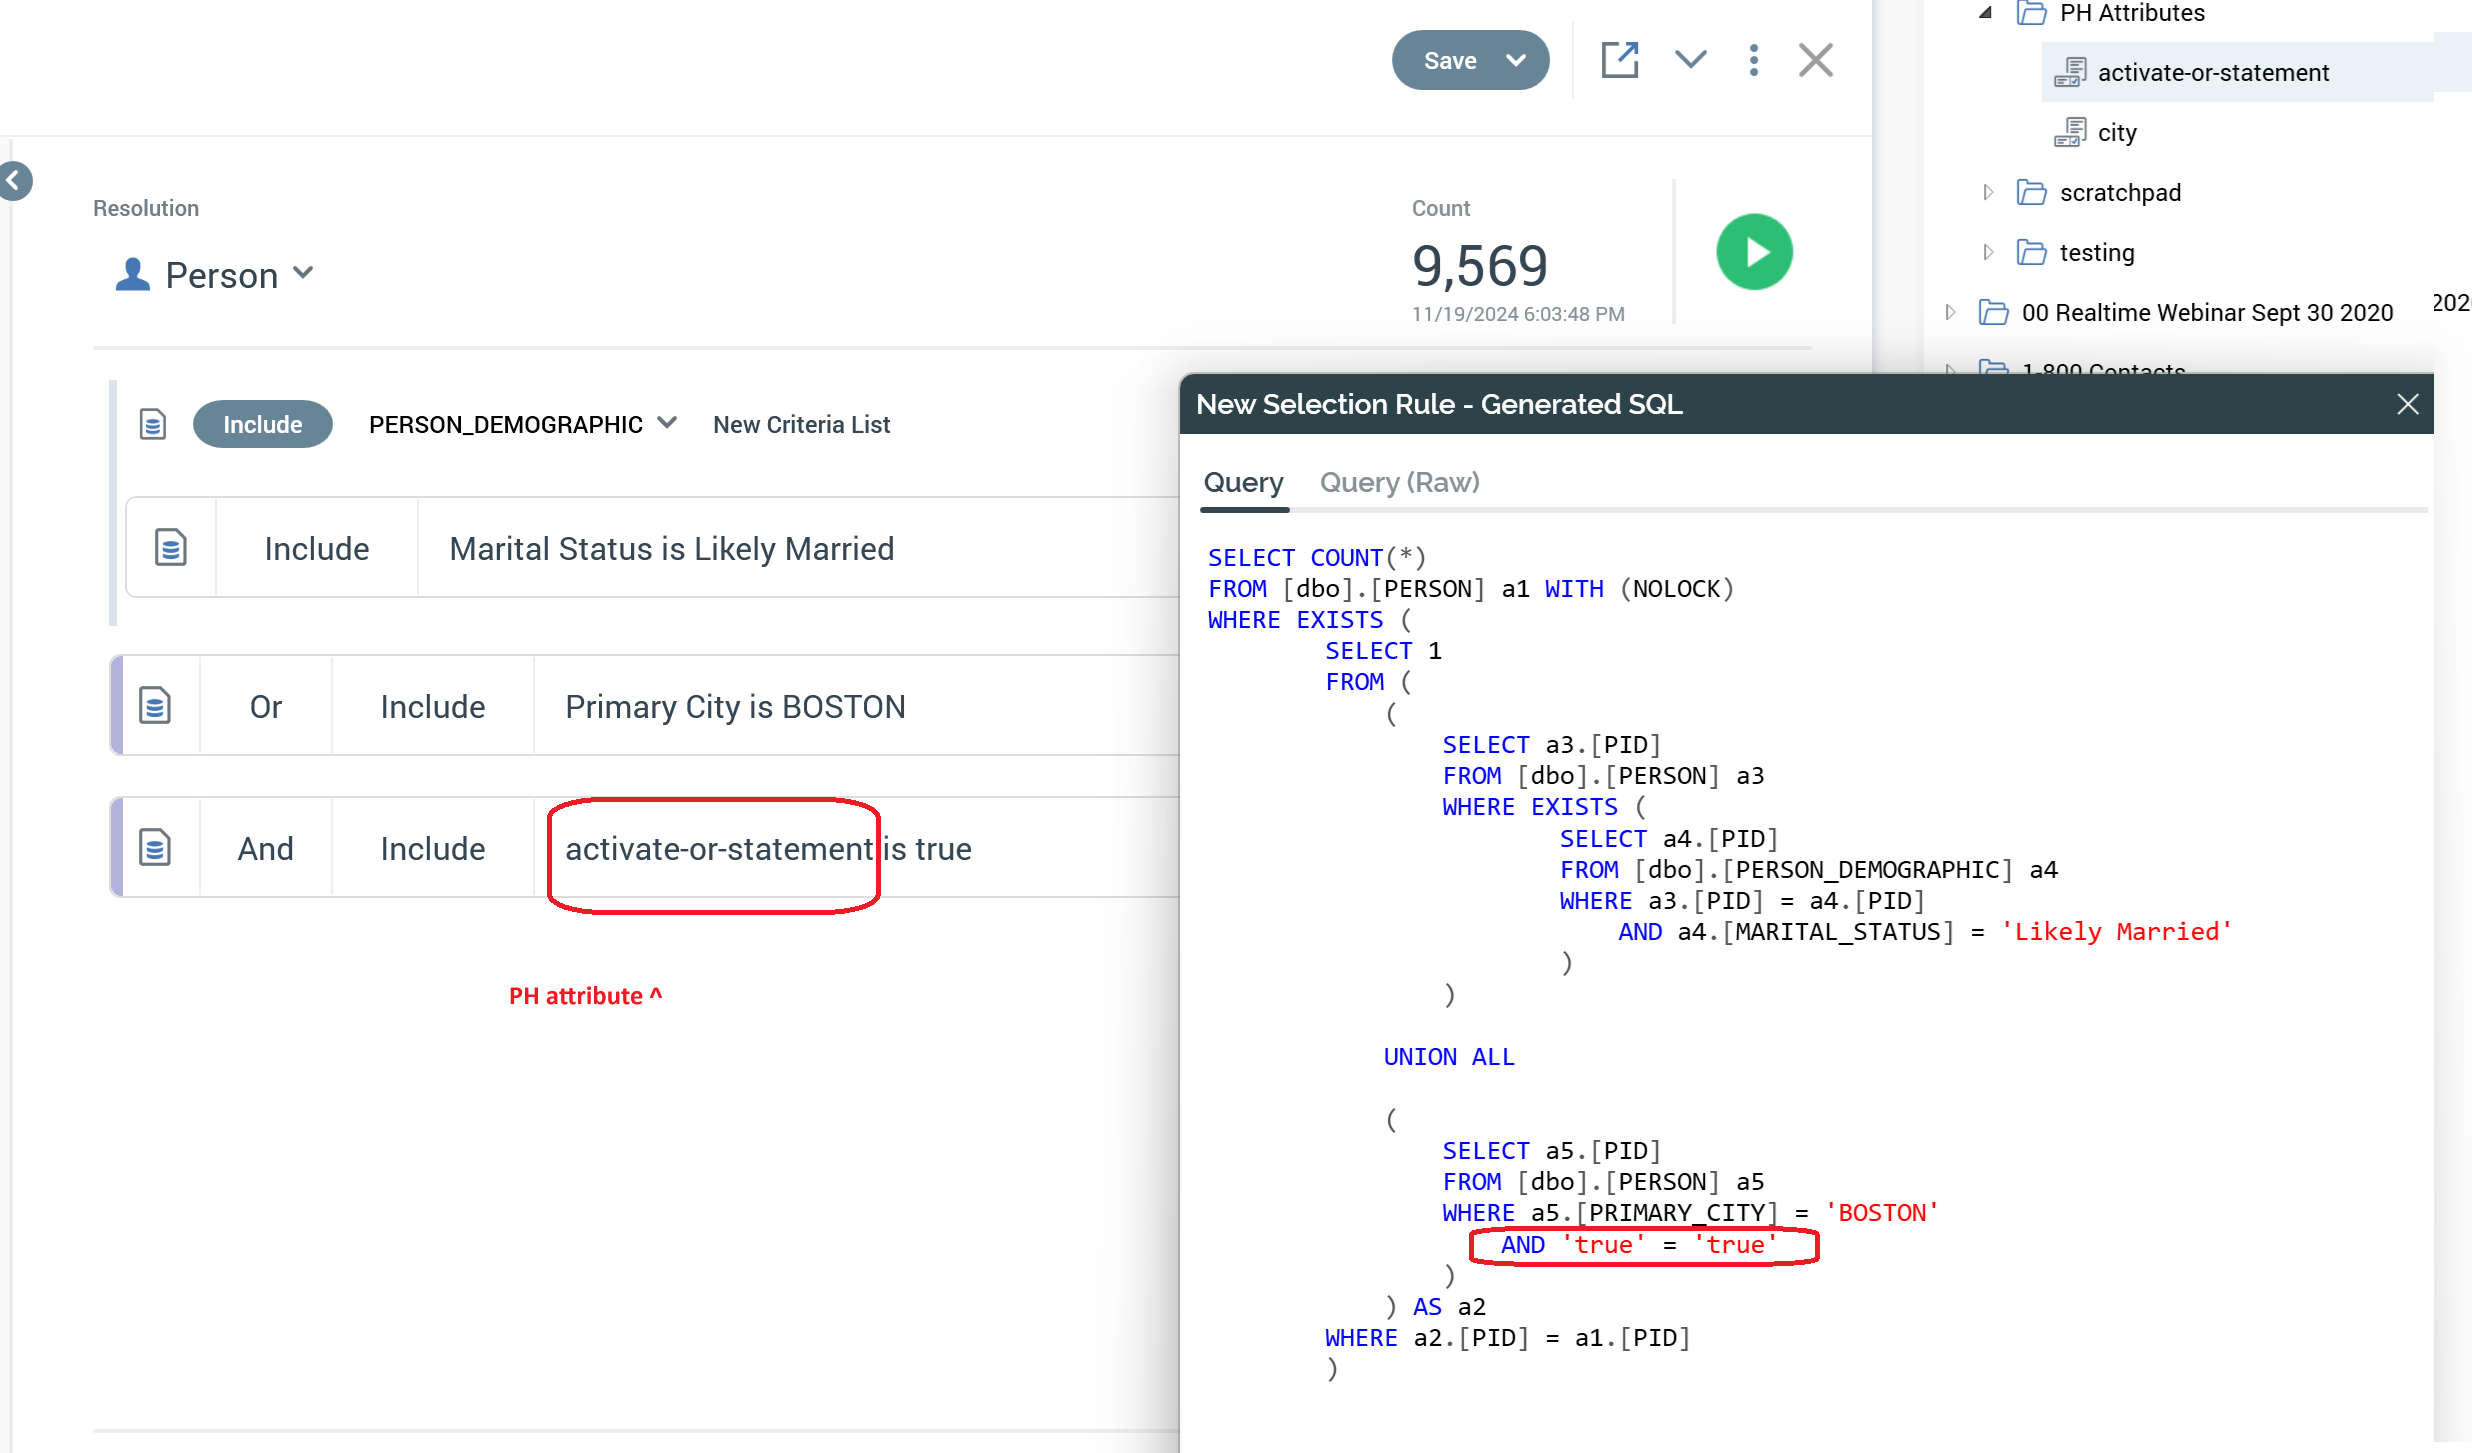Close the Generated SQL dialog

click(x=2408, y=403)
